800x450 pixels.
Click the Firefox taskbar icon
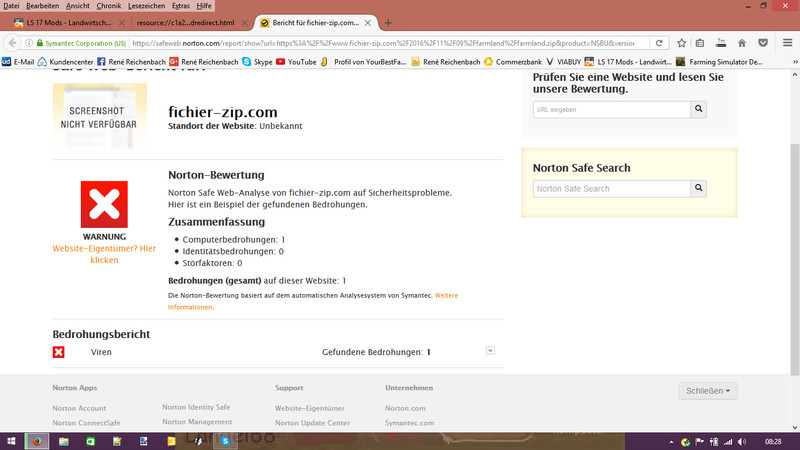pos(37,441)
